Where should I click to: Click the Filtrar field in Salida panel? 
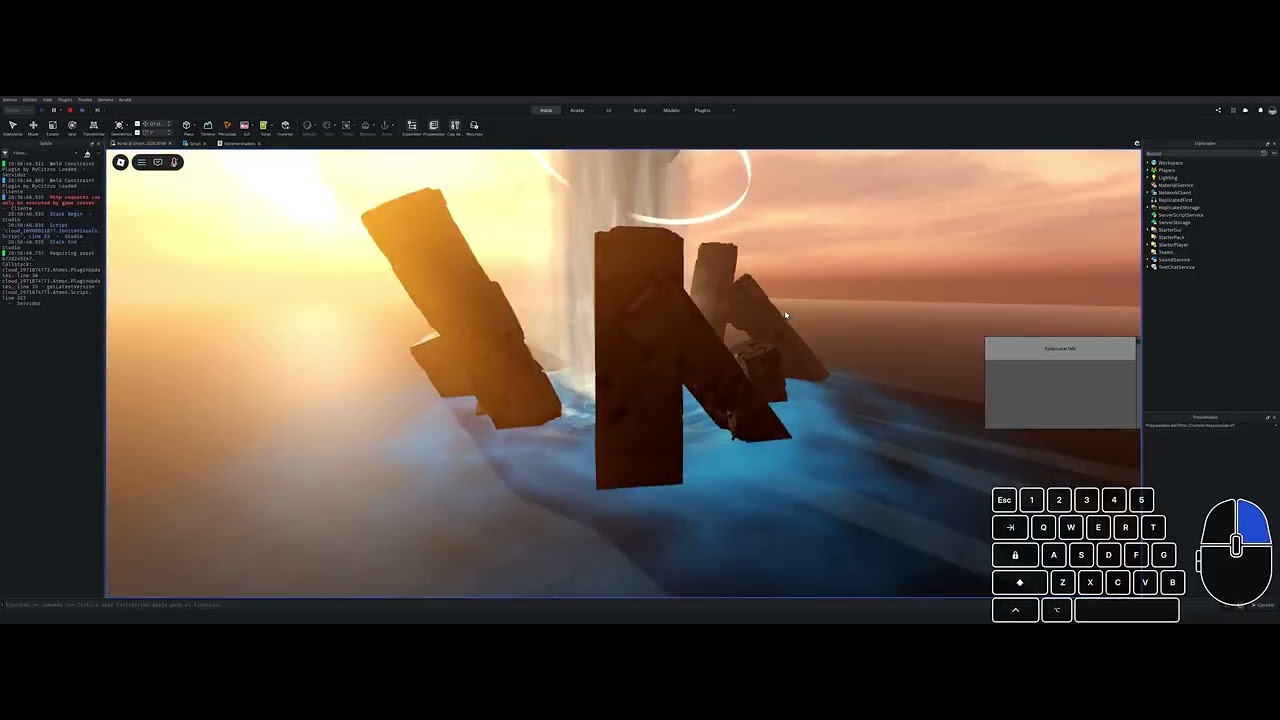tap(43, 153)
